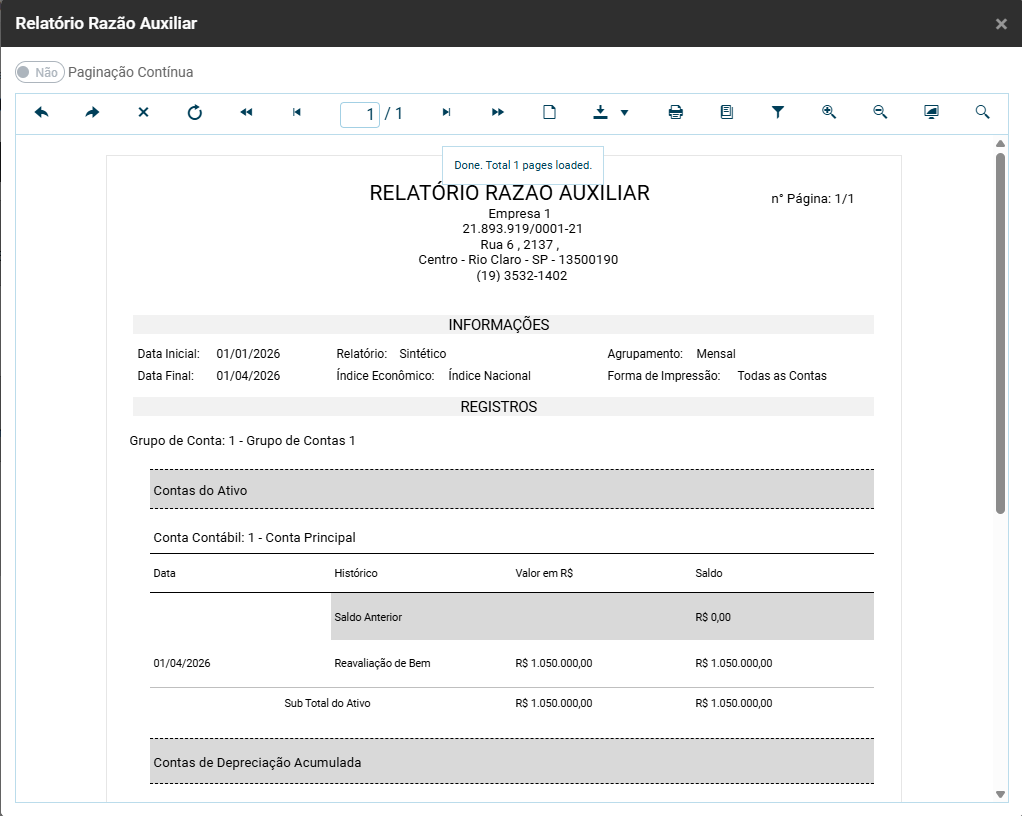
Task: Search the report with magnifier icon
Action: 982,113
